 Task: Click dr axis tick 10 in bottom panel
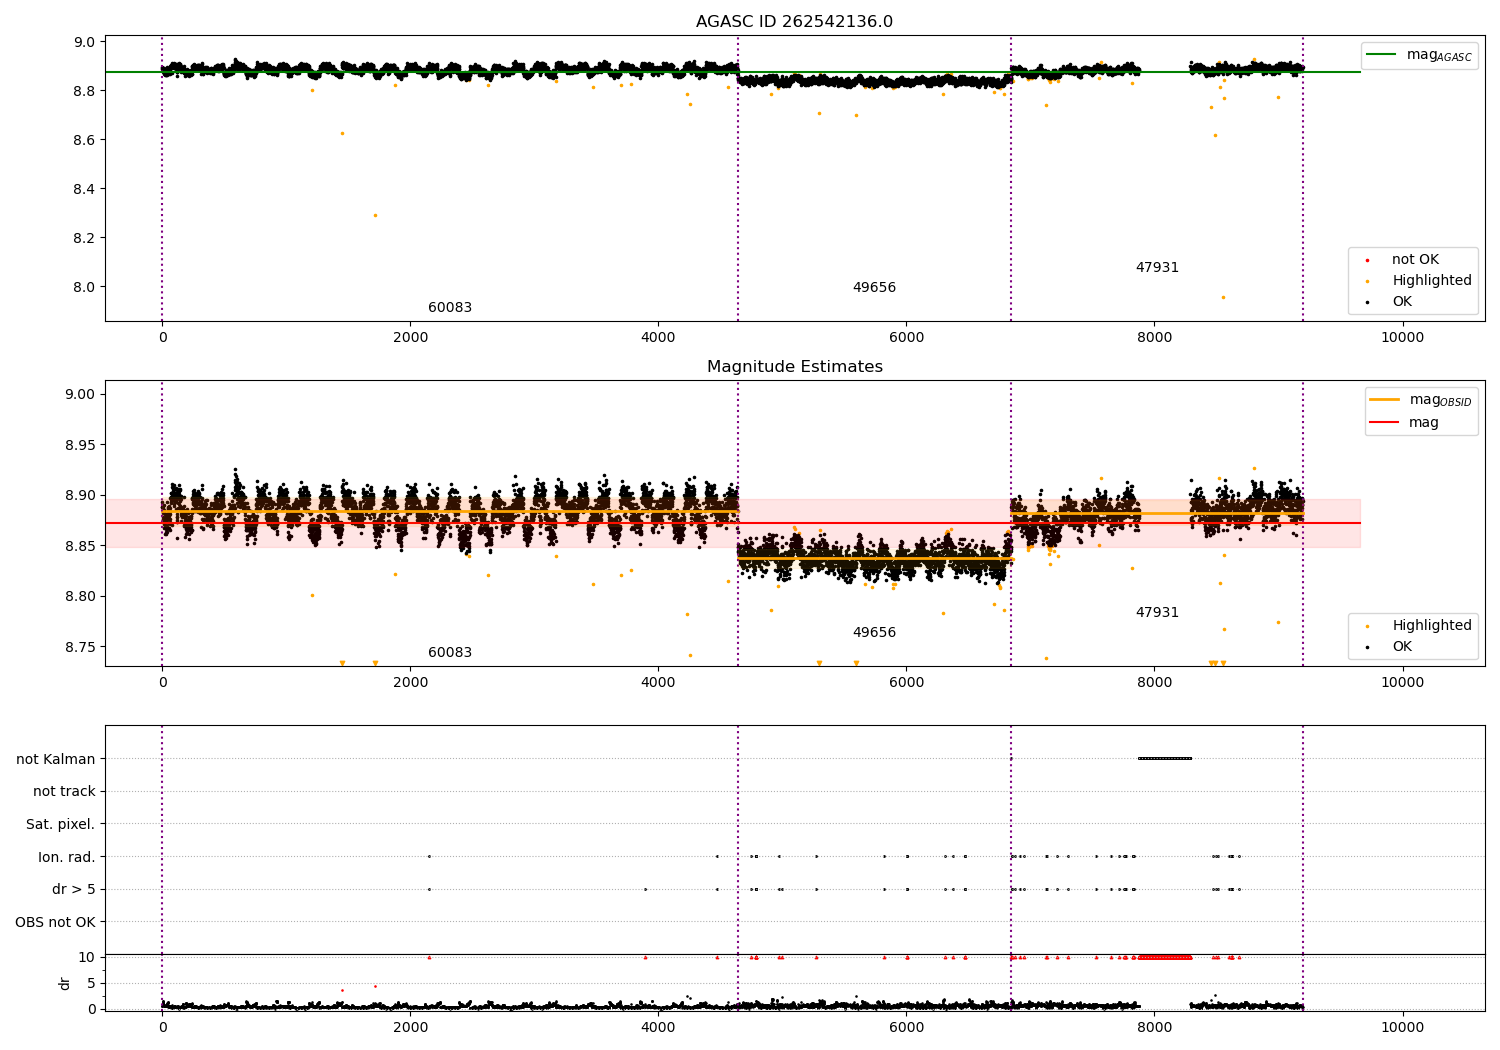(87, 958)
